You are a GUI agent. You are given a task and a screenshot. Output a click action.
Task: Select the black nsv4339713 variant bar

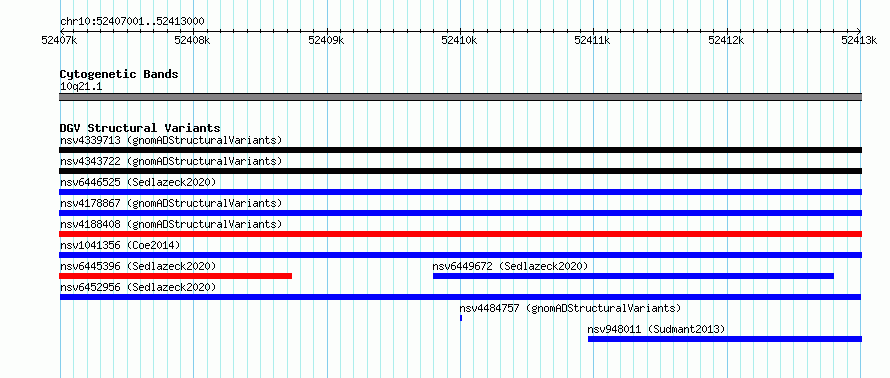pos(460,150)
